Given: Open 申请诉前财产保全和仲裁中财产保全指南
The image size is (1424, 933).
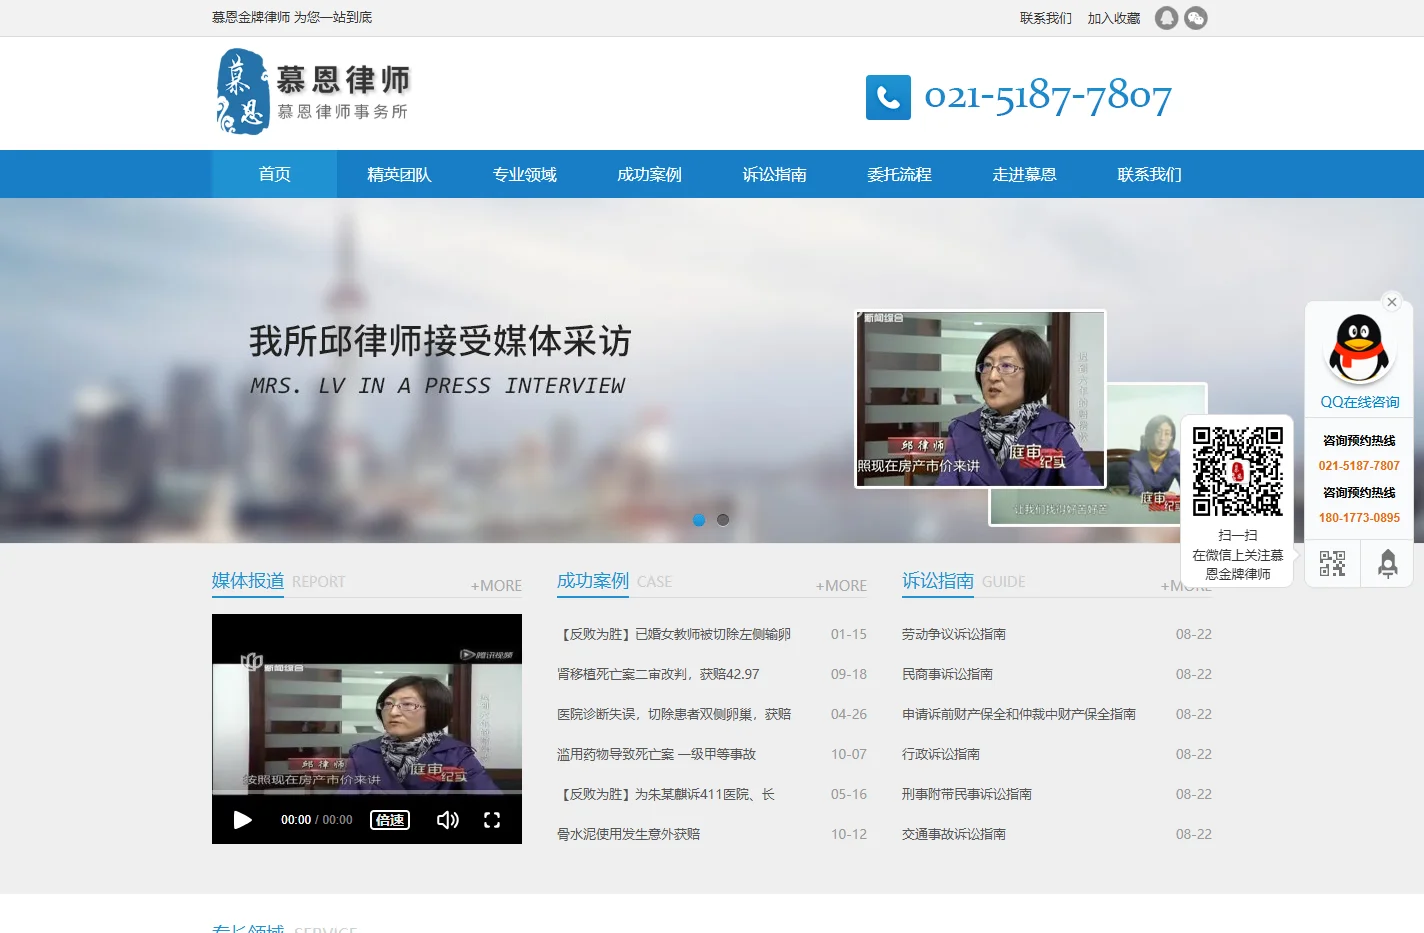Looking at the screenshot, I should (x=1019, y=714).
